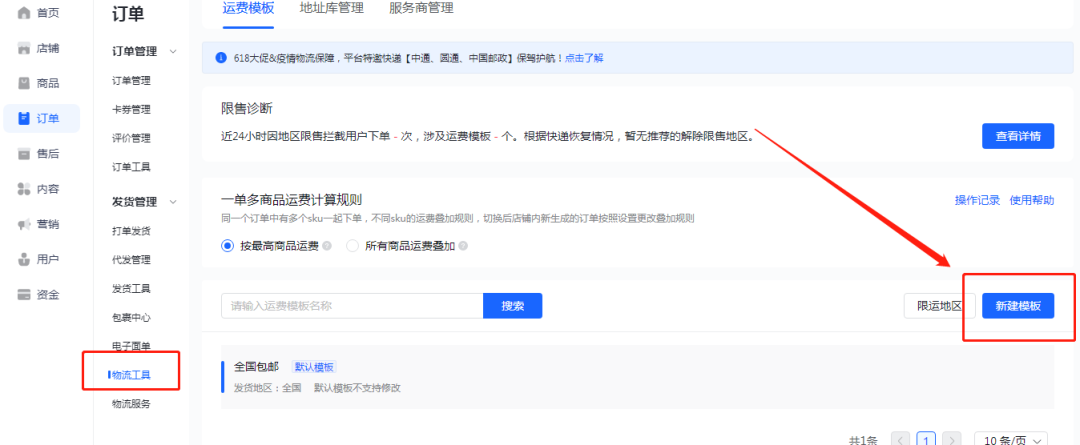Open the 售后 after-sales icon
This screenshot has height=445, width=1080.
pos(24,154)
